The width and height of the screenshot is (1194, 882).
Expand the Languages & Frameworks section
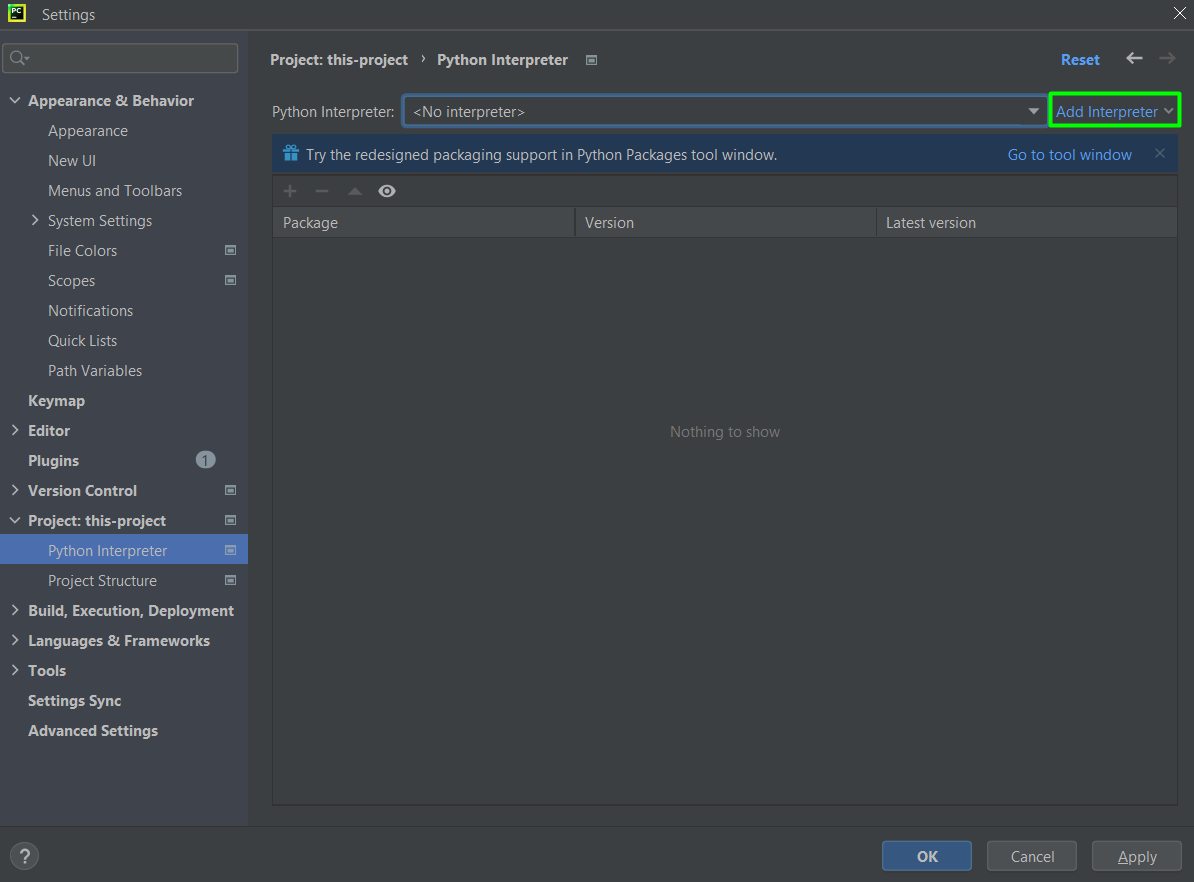(14, 641)
